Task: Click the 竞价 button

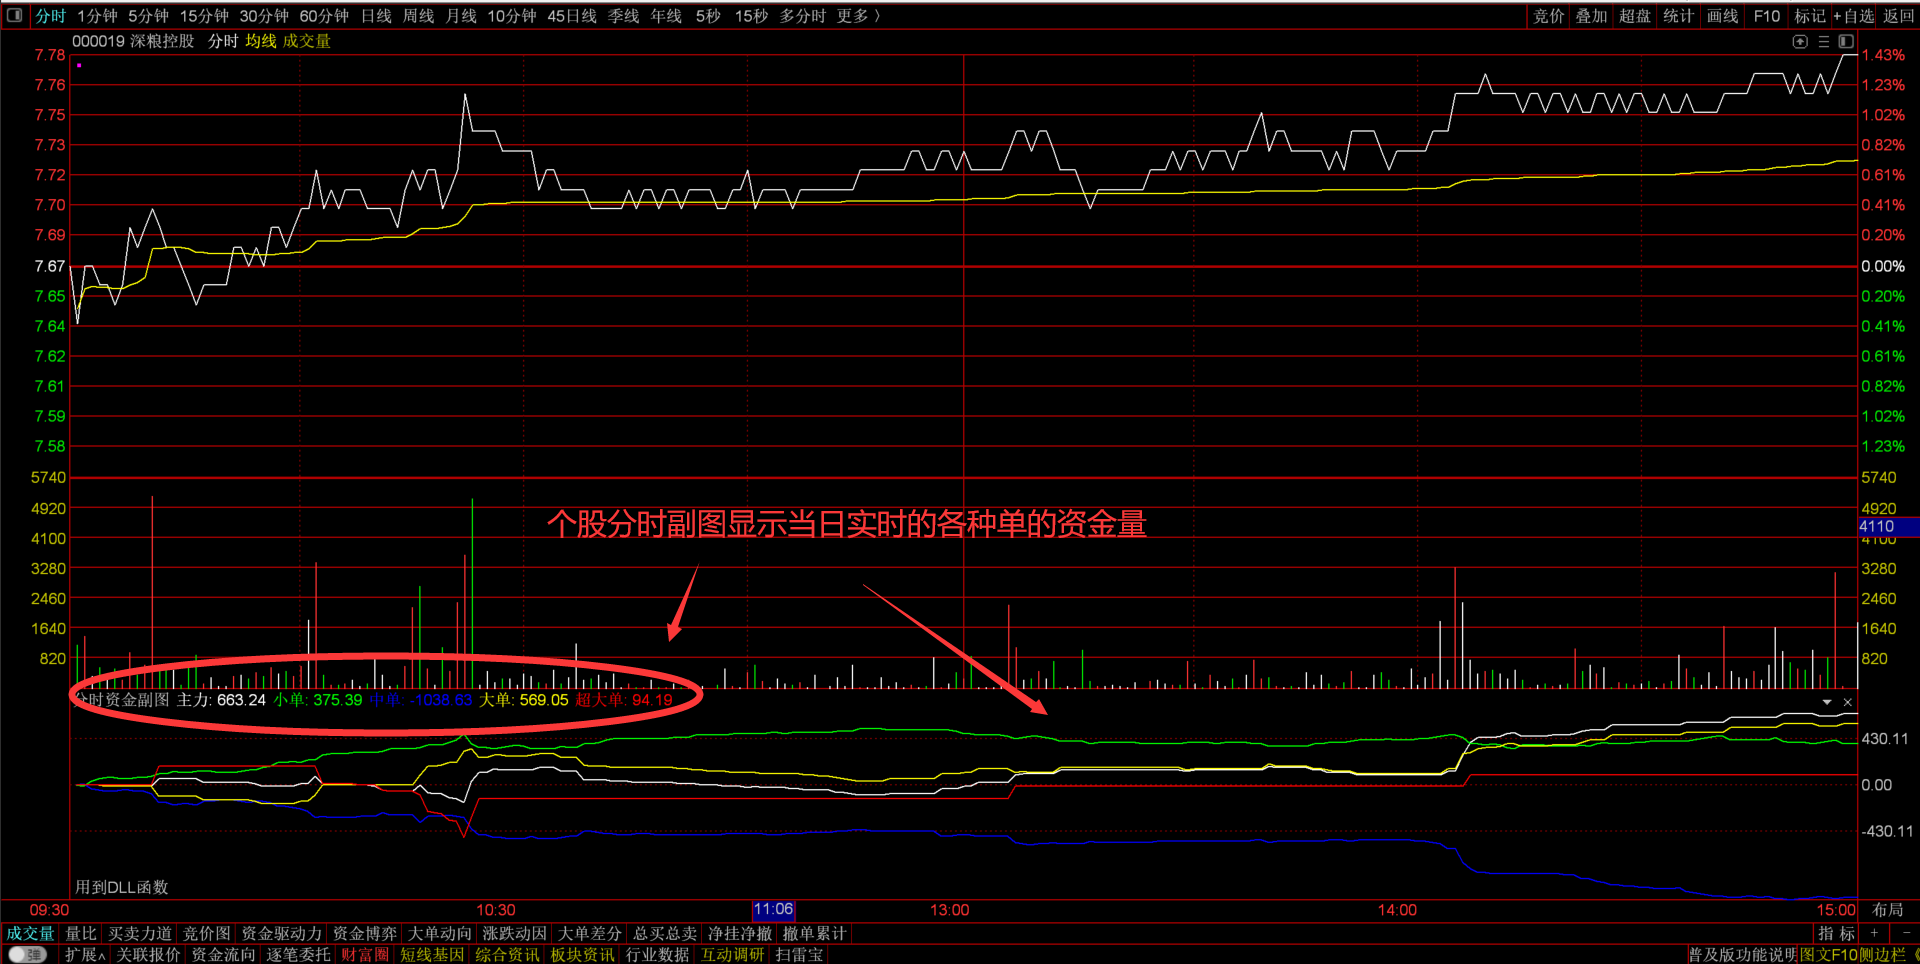Action: point(1549,16)
